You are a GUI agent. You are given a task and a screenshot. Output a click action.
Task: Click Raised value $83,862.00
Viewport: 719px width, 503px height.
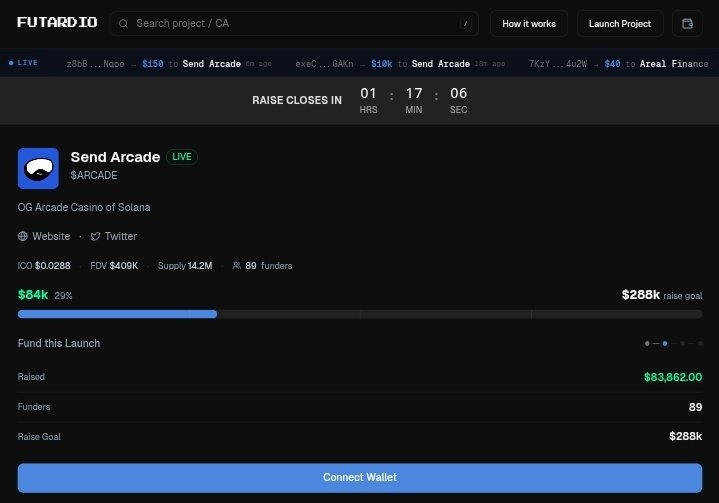pyautogui.click(x=673, y=377)
